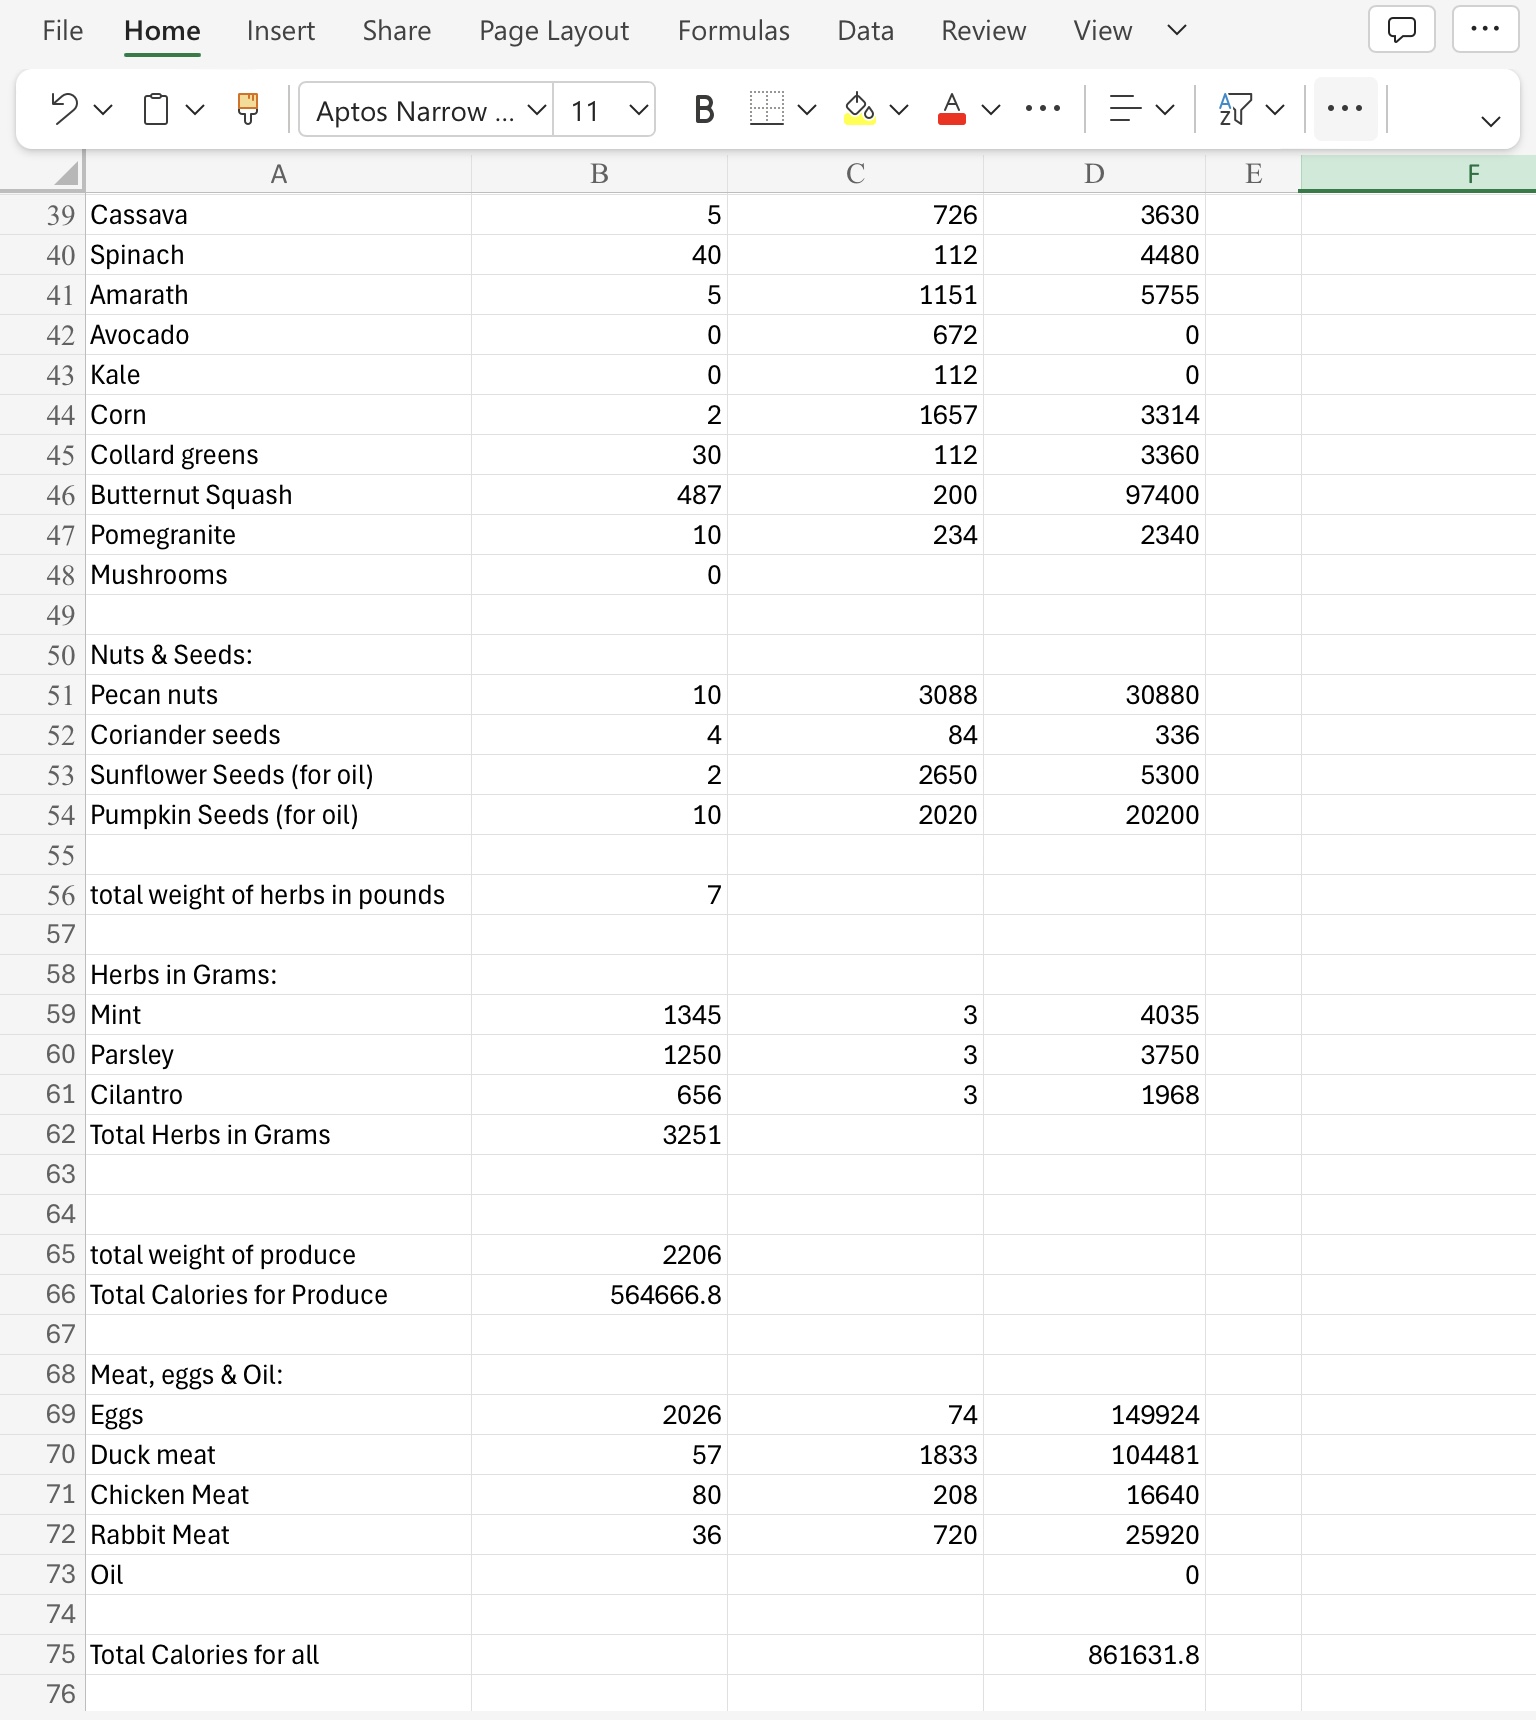1536x1720 pixels.
Task: Open the font name dropdown
Action: tap(537, 109)
